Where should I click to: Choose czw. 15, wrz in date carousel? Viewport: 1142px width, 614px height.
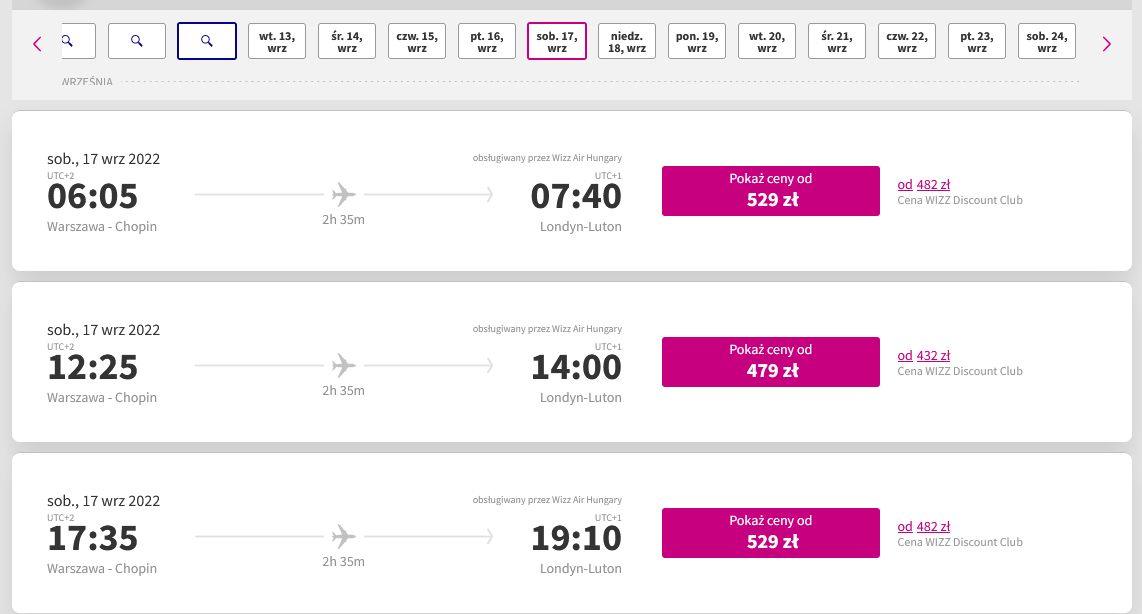pyautogui.click(x=417, y=41)
